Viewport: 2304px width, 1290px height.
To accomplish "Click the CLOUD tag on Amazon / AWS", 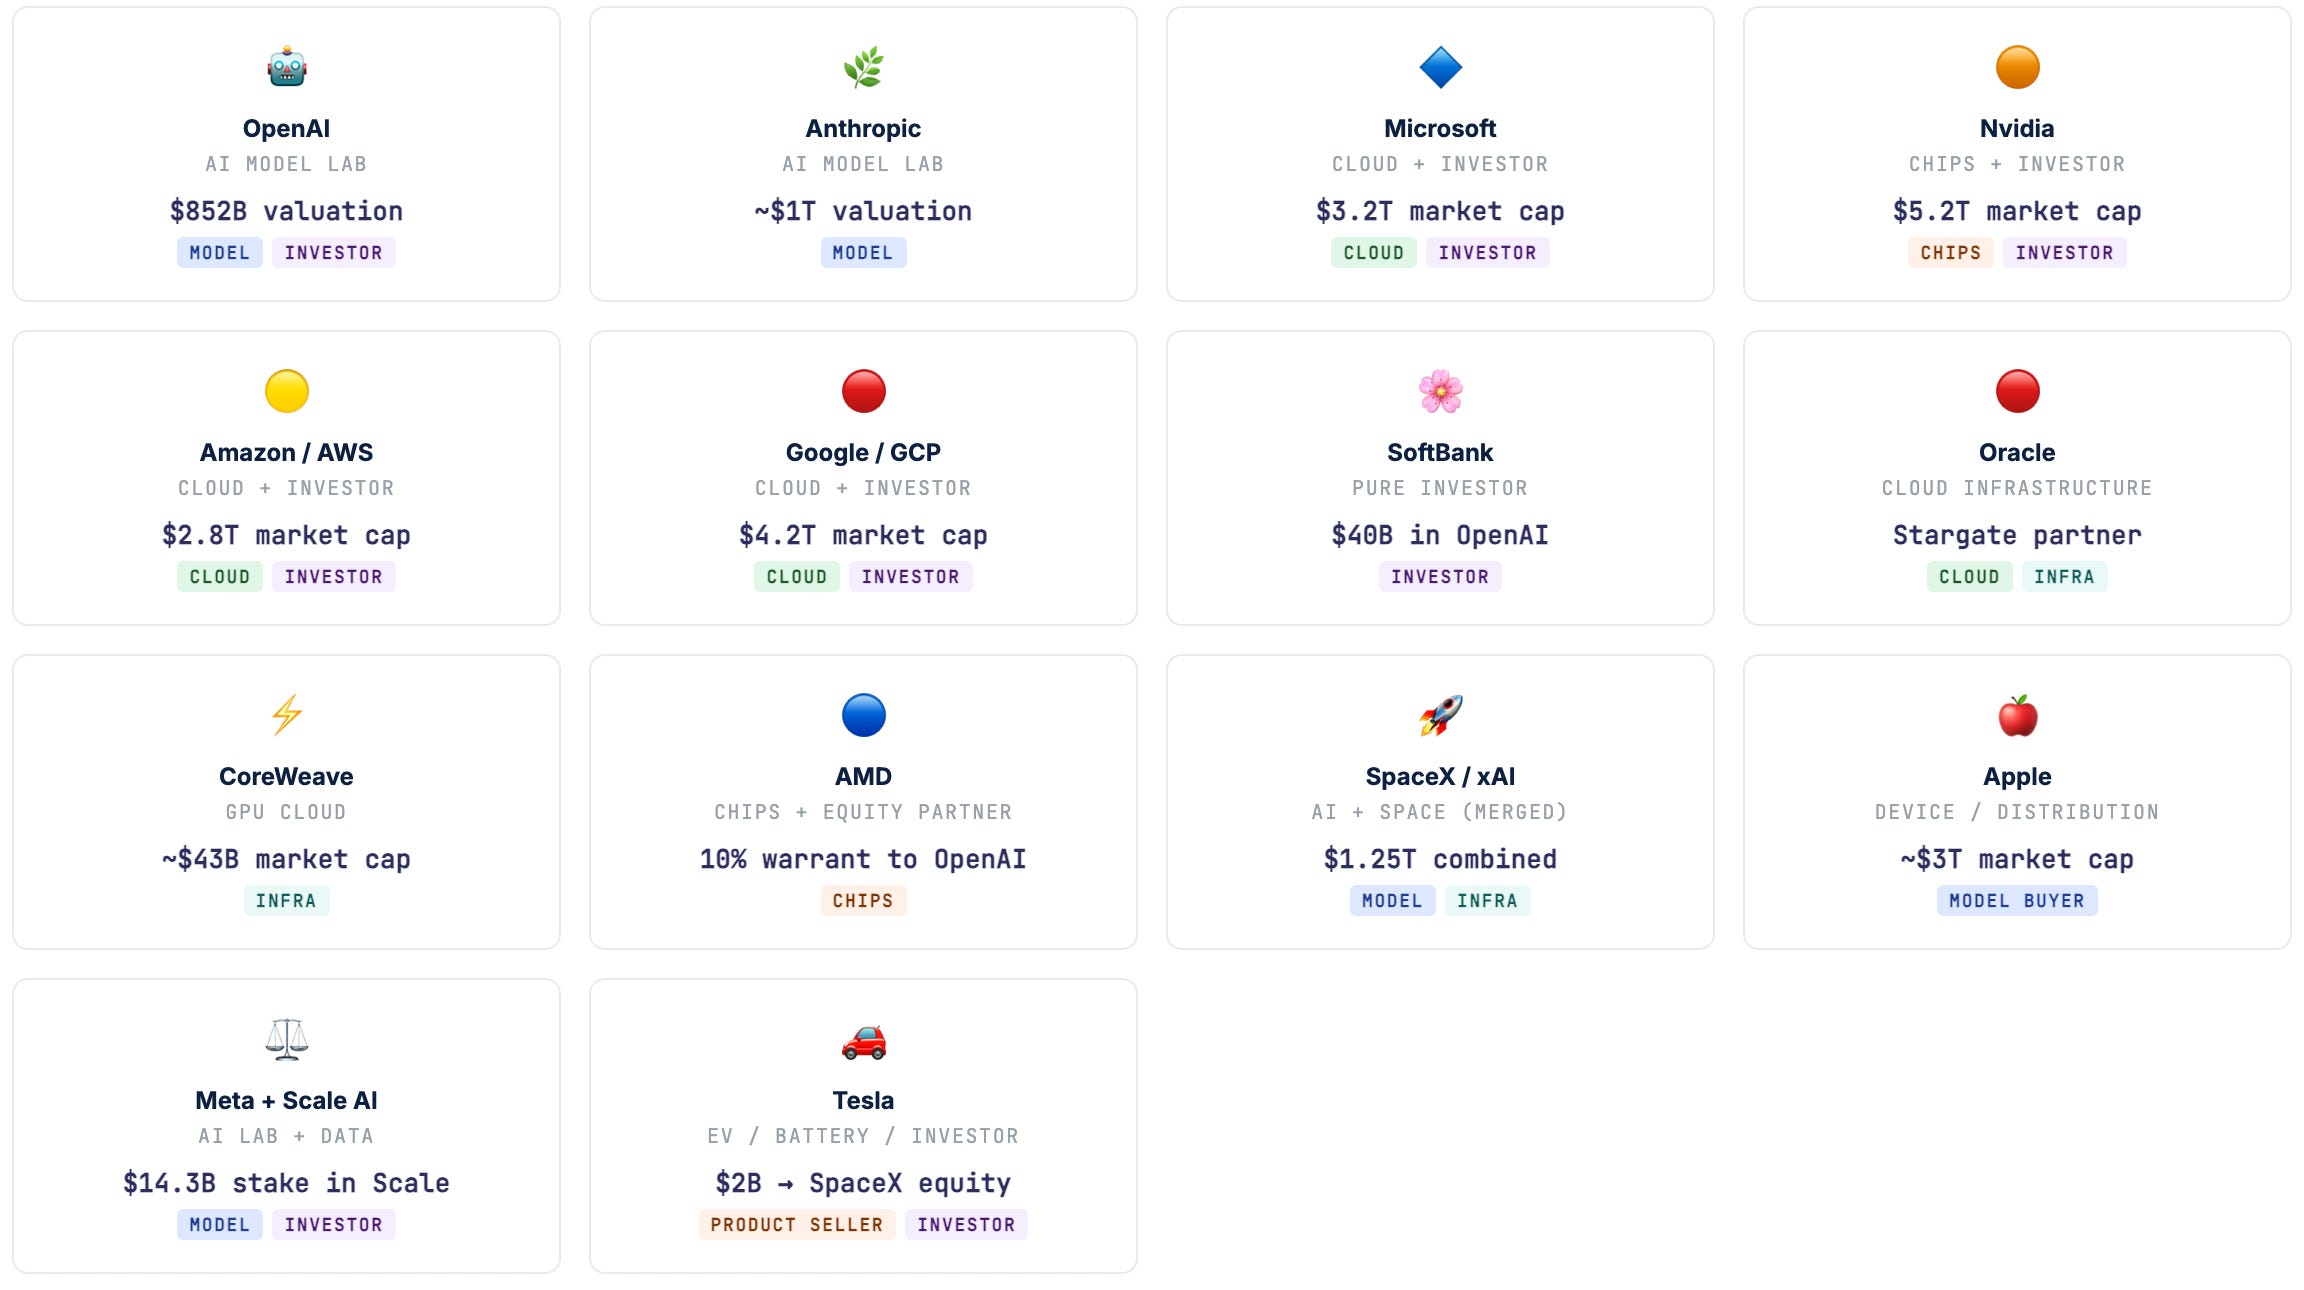I will coord(220,577).
